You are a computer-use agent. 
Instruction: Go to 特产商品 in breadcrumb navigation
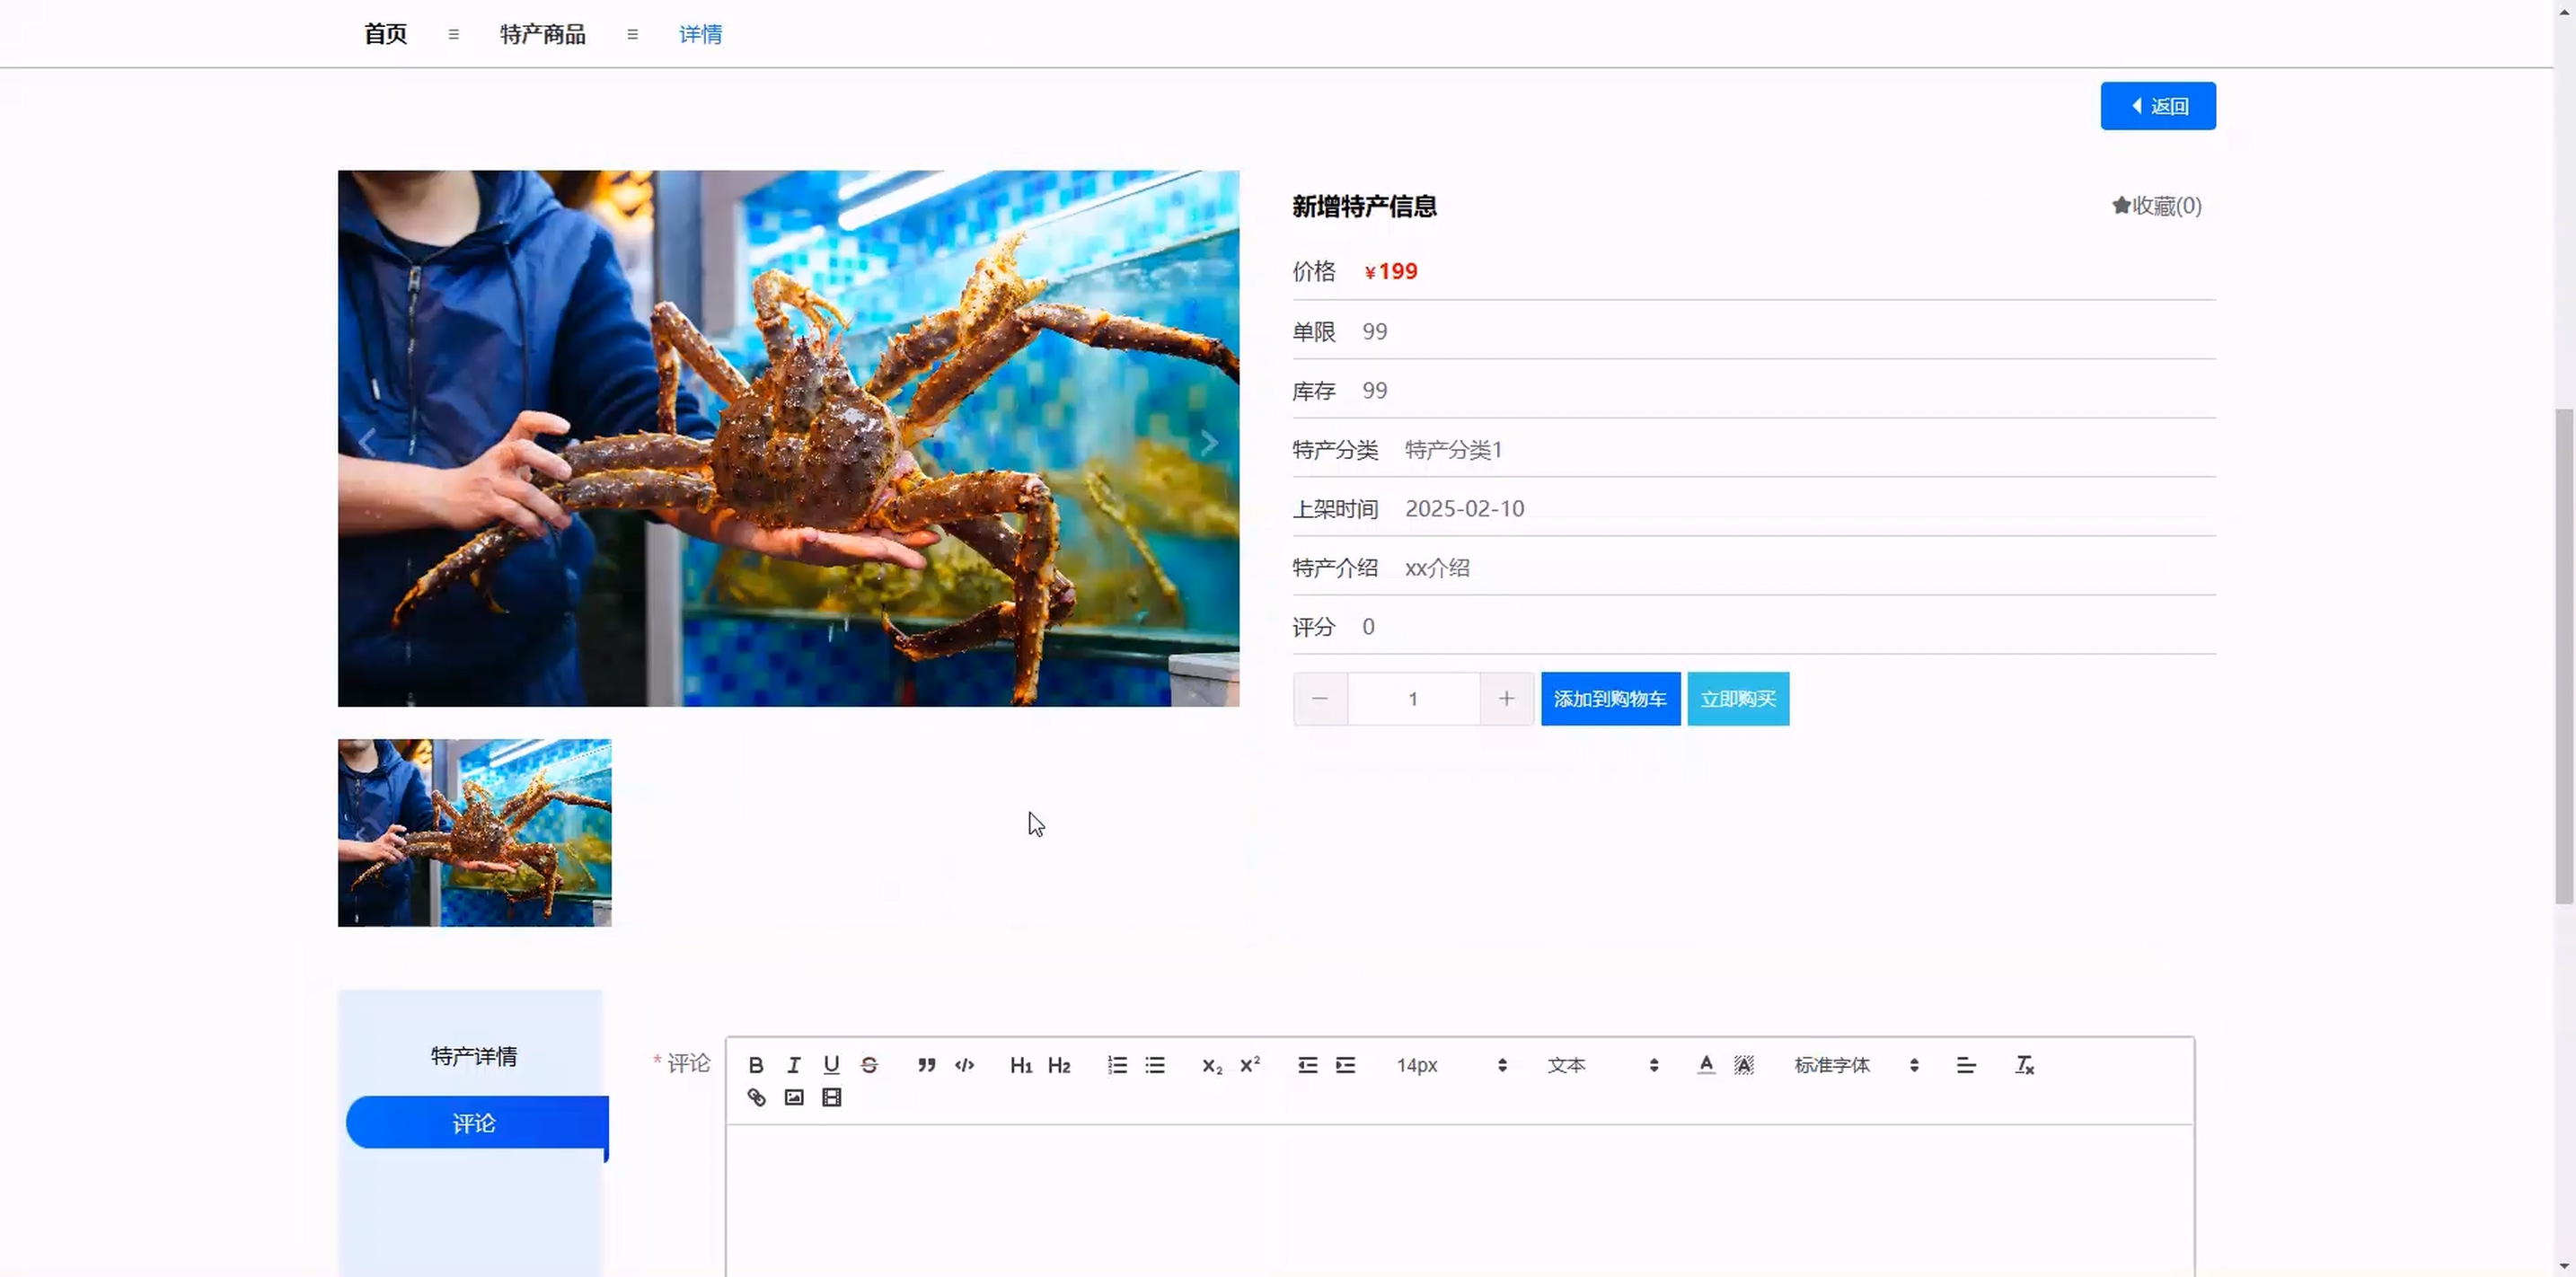542,34
